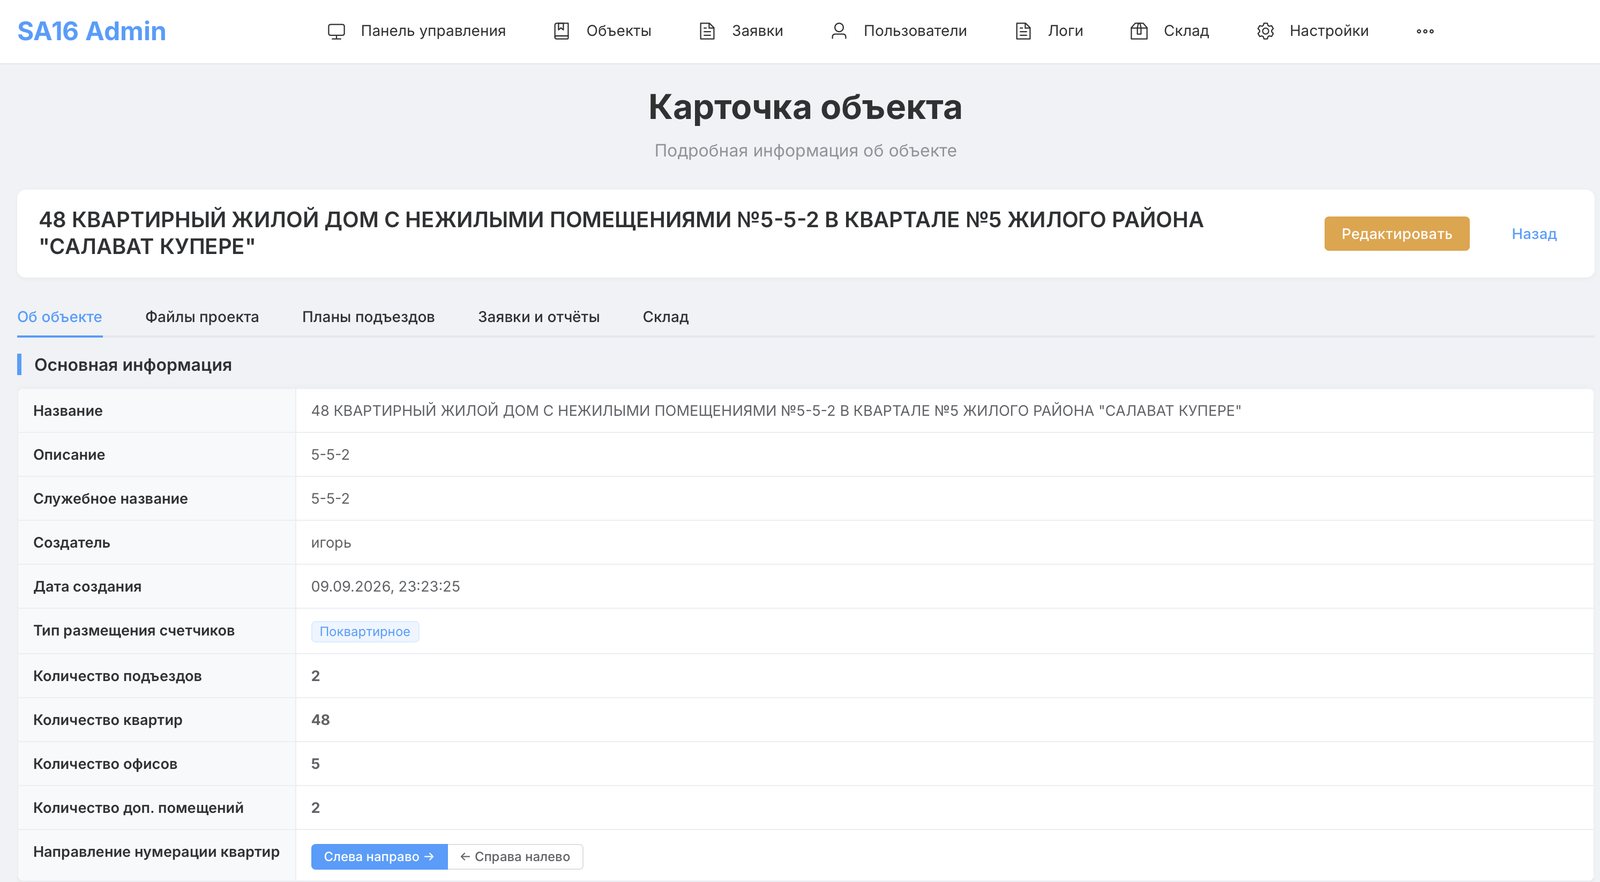Click the user icon beside Пользователи
The width and height of the screenshot is (1600, 882).
coord(839,31)
